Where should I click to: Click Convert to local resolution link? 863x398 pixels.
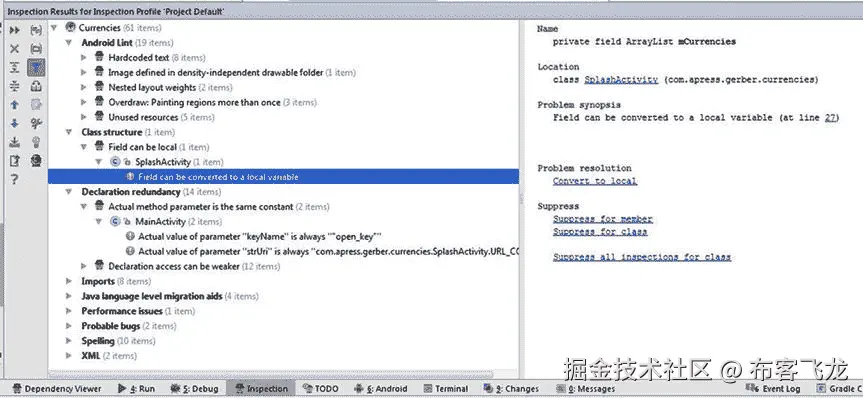point(595,181)
